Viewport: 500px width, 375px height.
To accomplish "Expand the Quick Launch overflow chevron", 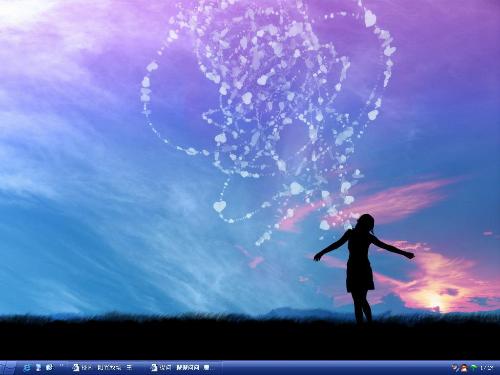I will pos(61,367).
